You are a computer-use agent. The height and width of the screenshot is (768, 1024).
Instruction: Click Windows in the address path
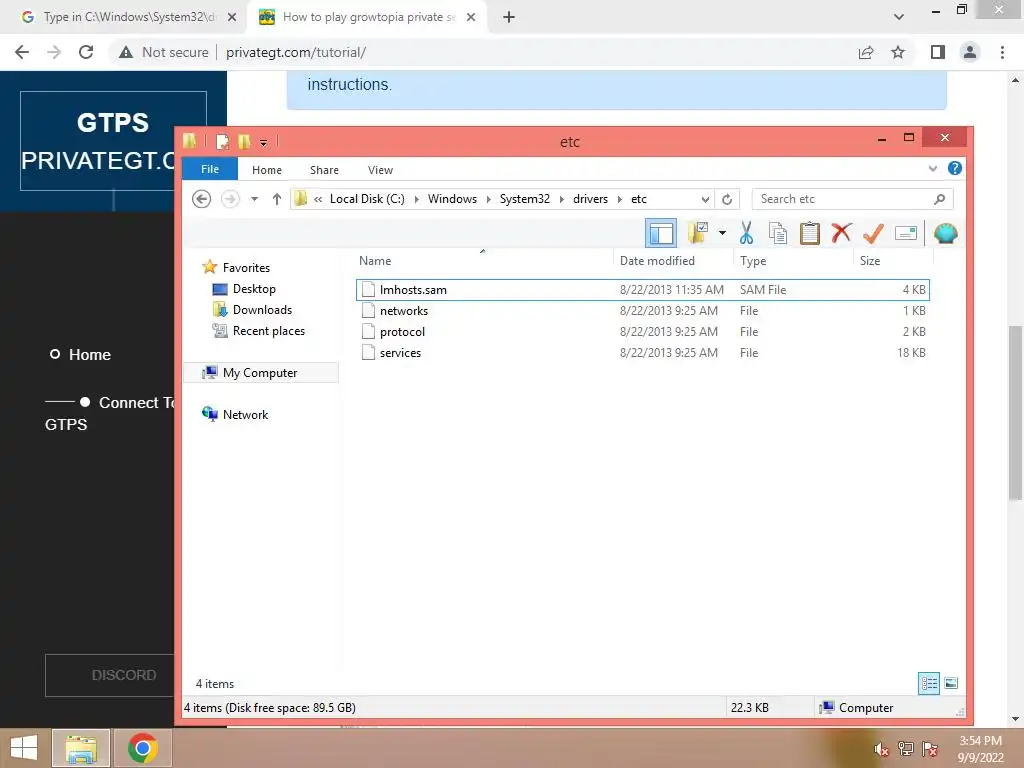(452, 199)
